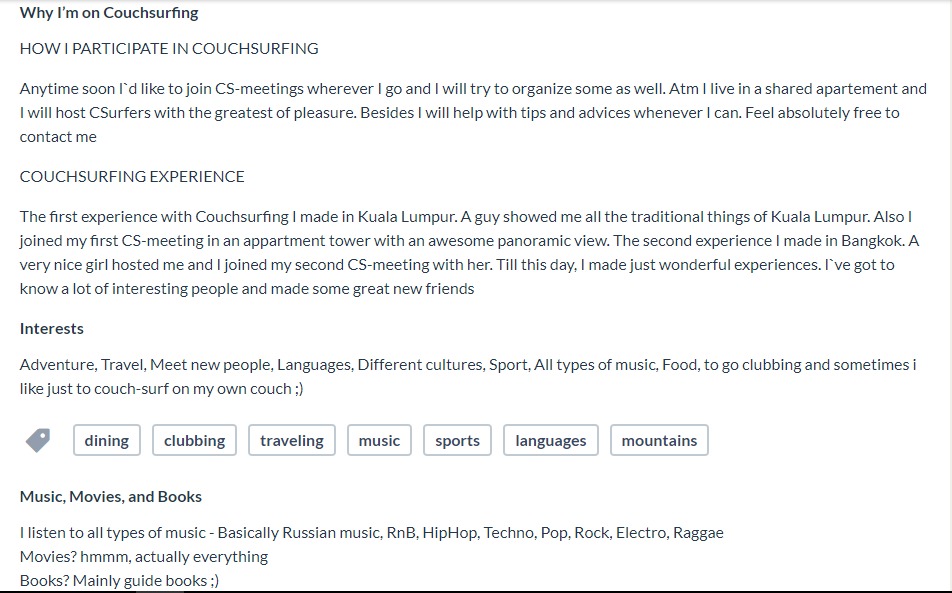
Task: Select the mountains tag
Action: pos(659,440)
